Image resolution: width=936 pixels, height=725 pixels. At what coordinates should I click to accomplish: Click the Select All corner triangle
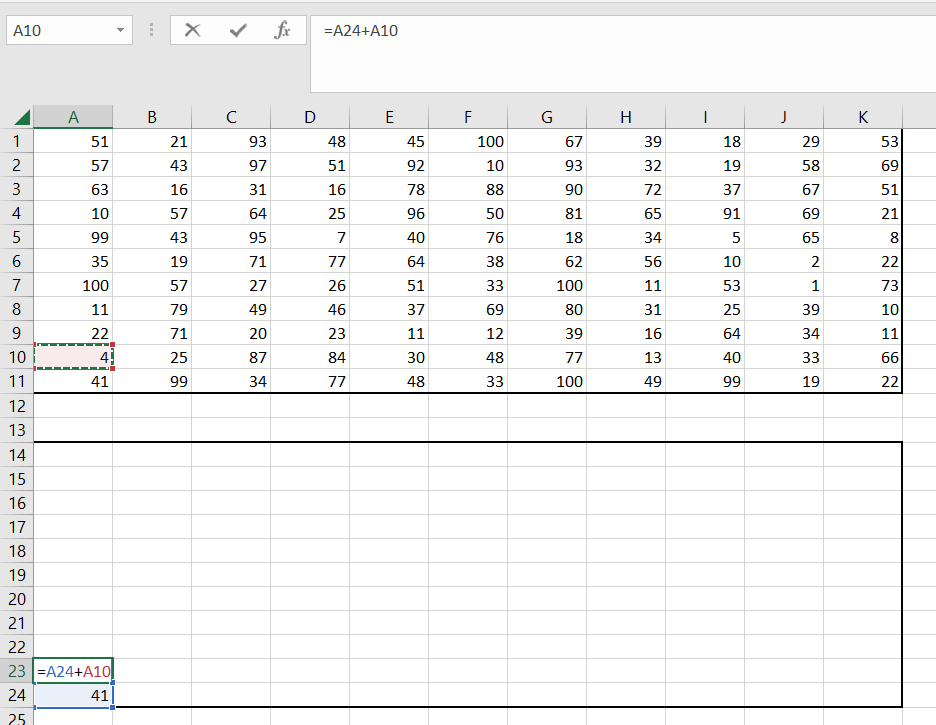pos(22,118)
